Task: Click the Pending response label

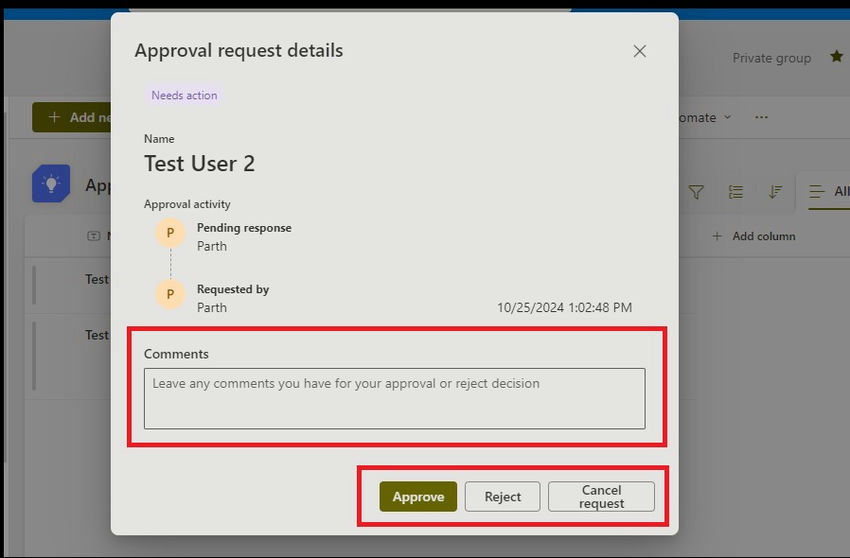Action: (244, 228)
